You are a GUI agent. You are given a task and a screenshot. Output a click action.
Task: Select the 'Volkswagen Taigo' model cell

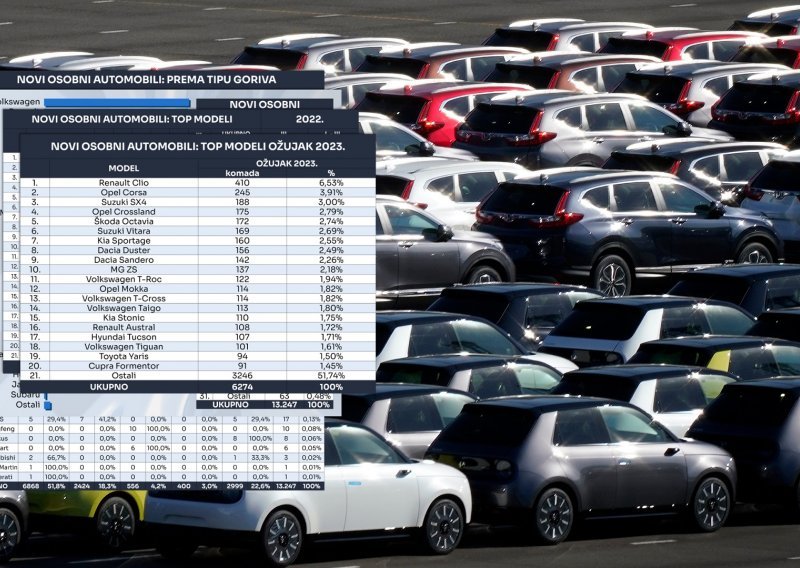(123, 308)
